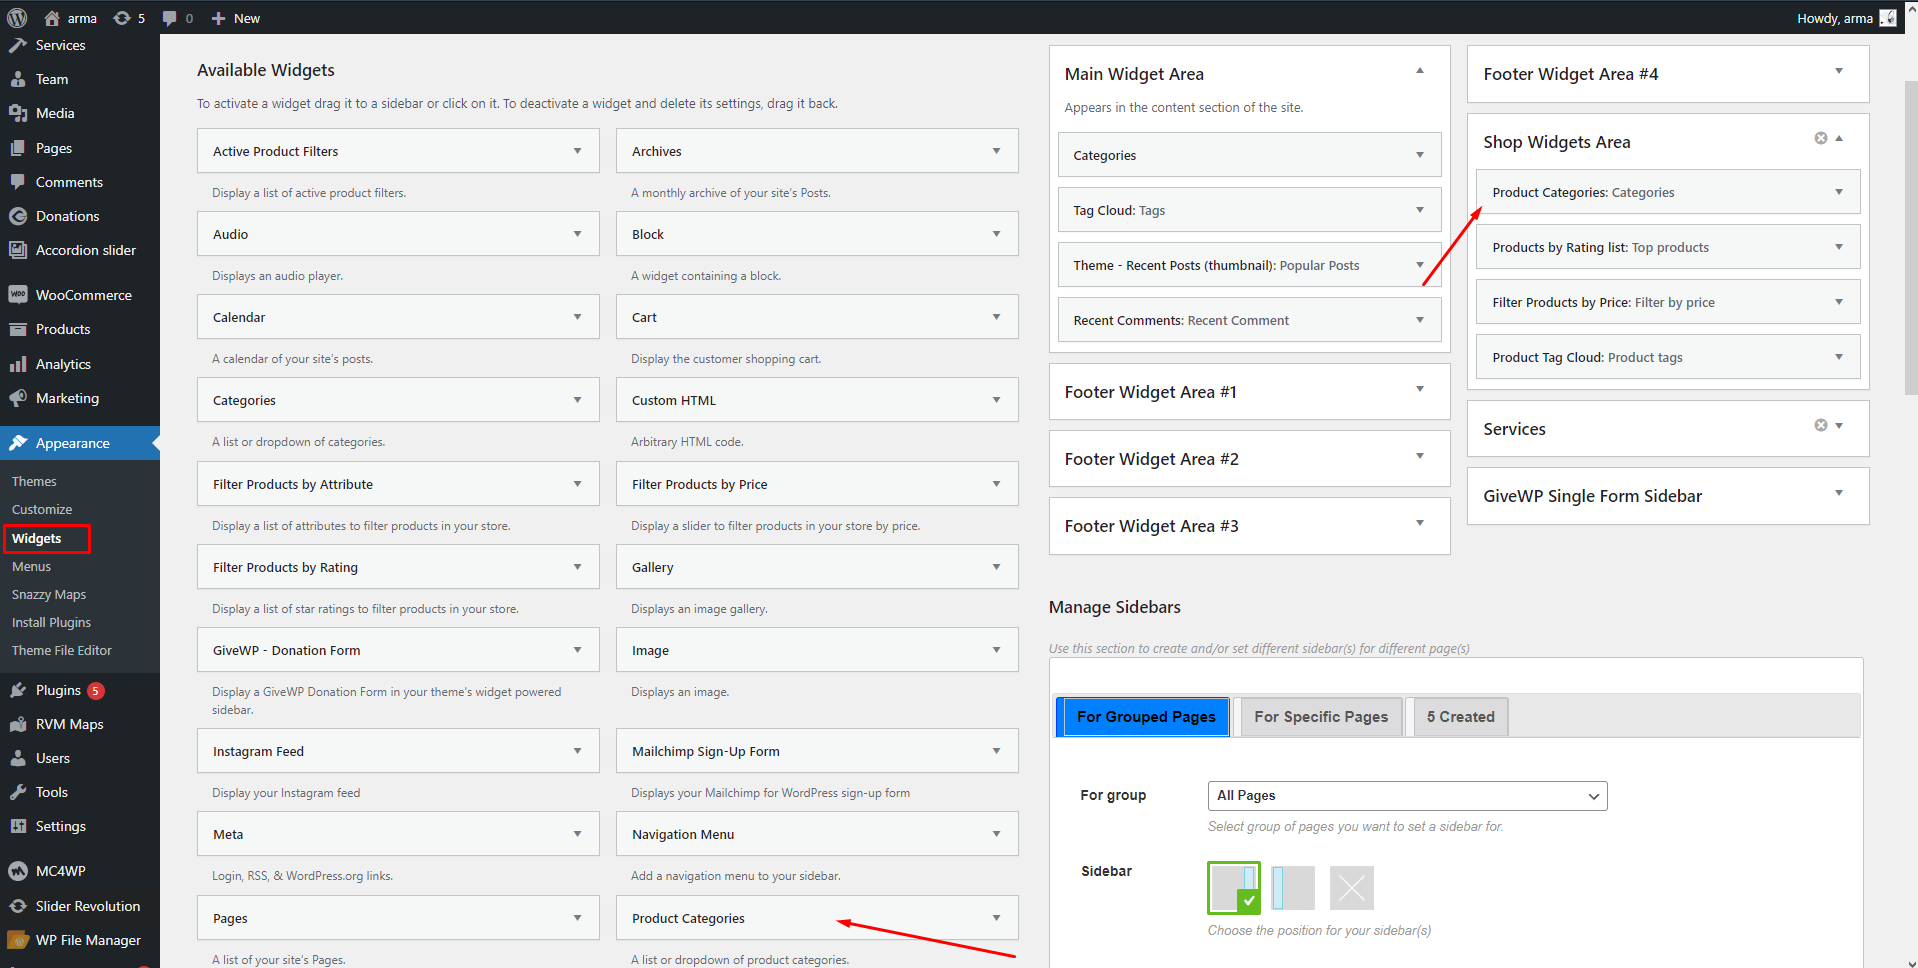
Task: Select the no sidebar position option
Action: click(x=1352, y=888)
